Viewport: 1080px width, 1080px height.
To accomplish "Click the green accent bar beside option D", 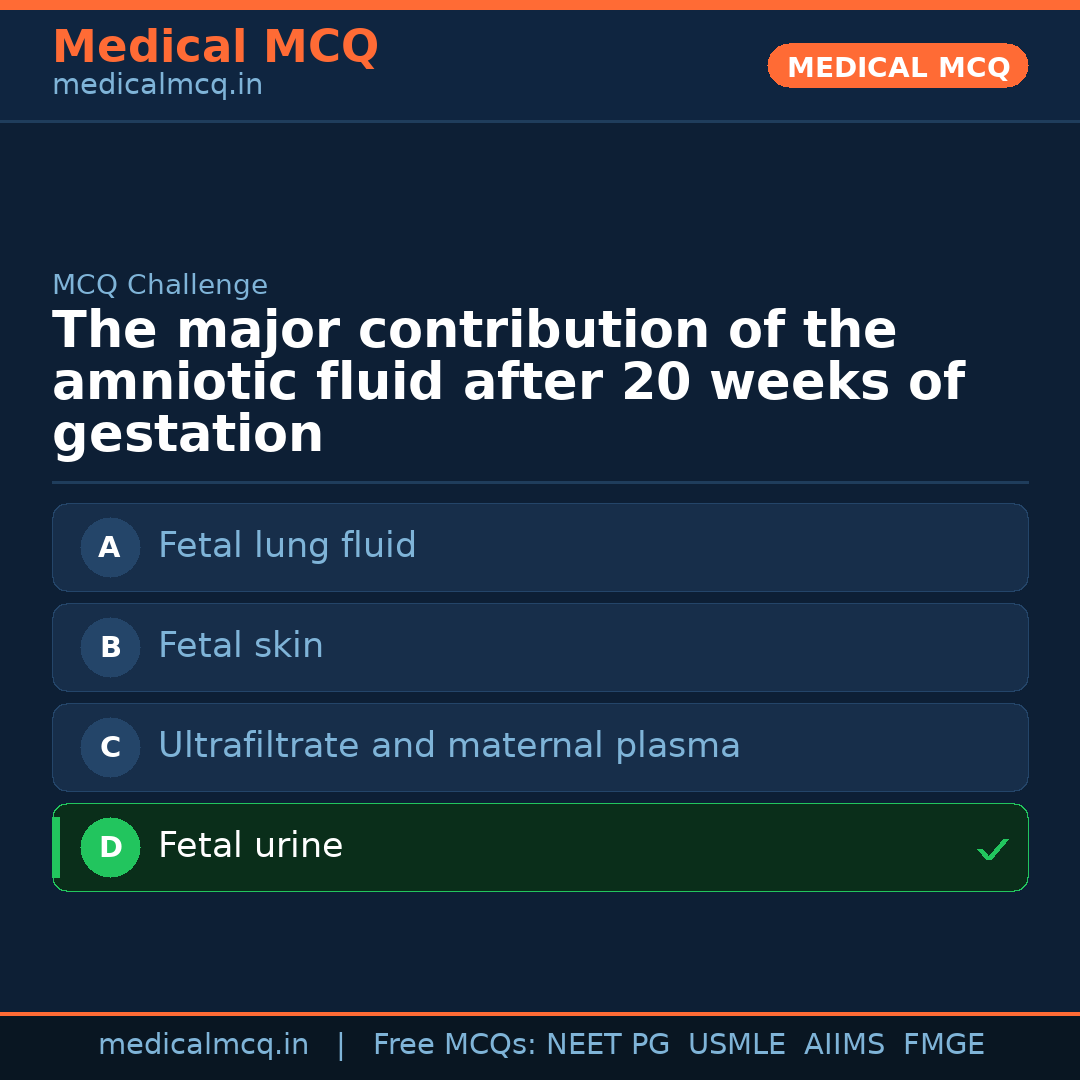I will pyautogui.click(x=55, y=847).
